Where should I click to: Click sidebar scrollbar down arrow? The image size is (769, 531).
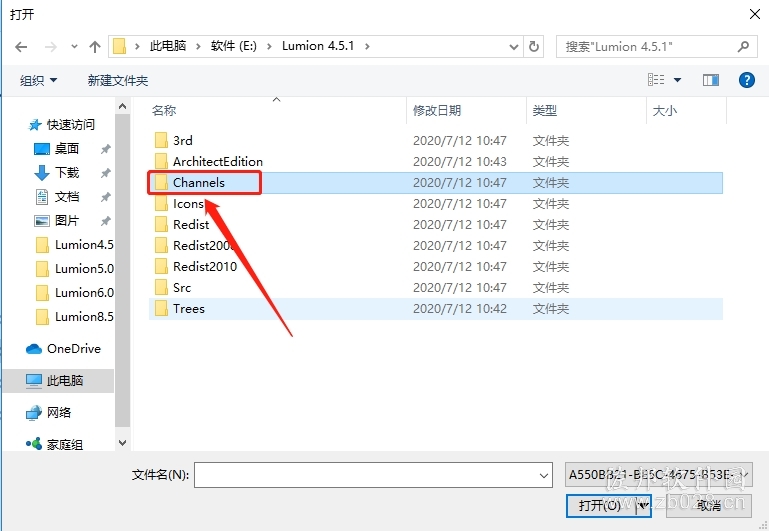click(x=123, y=443)
